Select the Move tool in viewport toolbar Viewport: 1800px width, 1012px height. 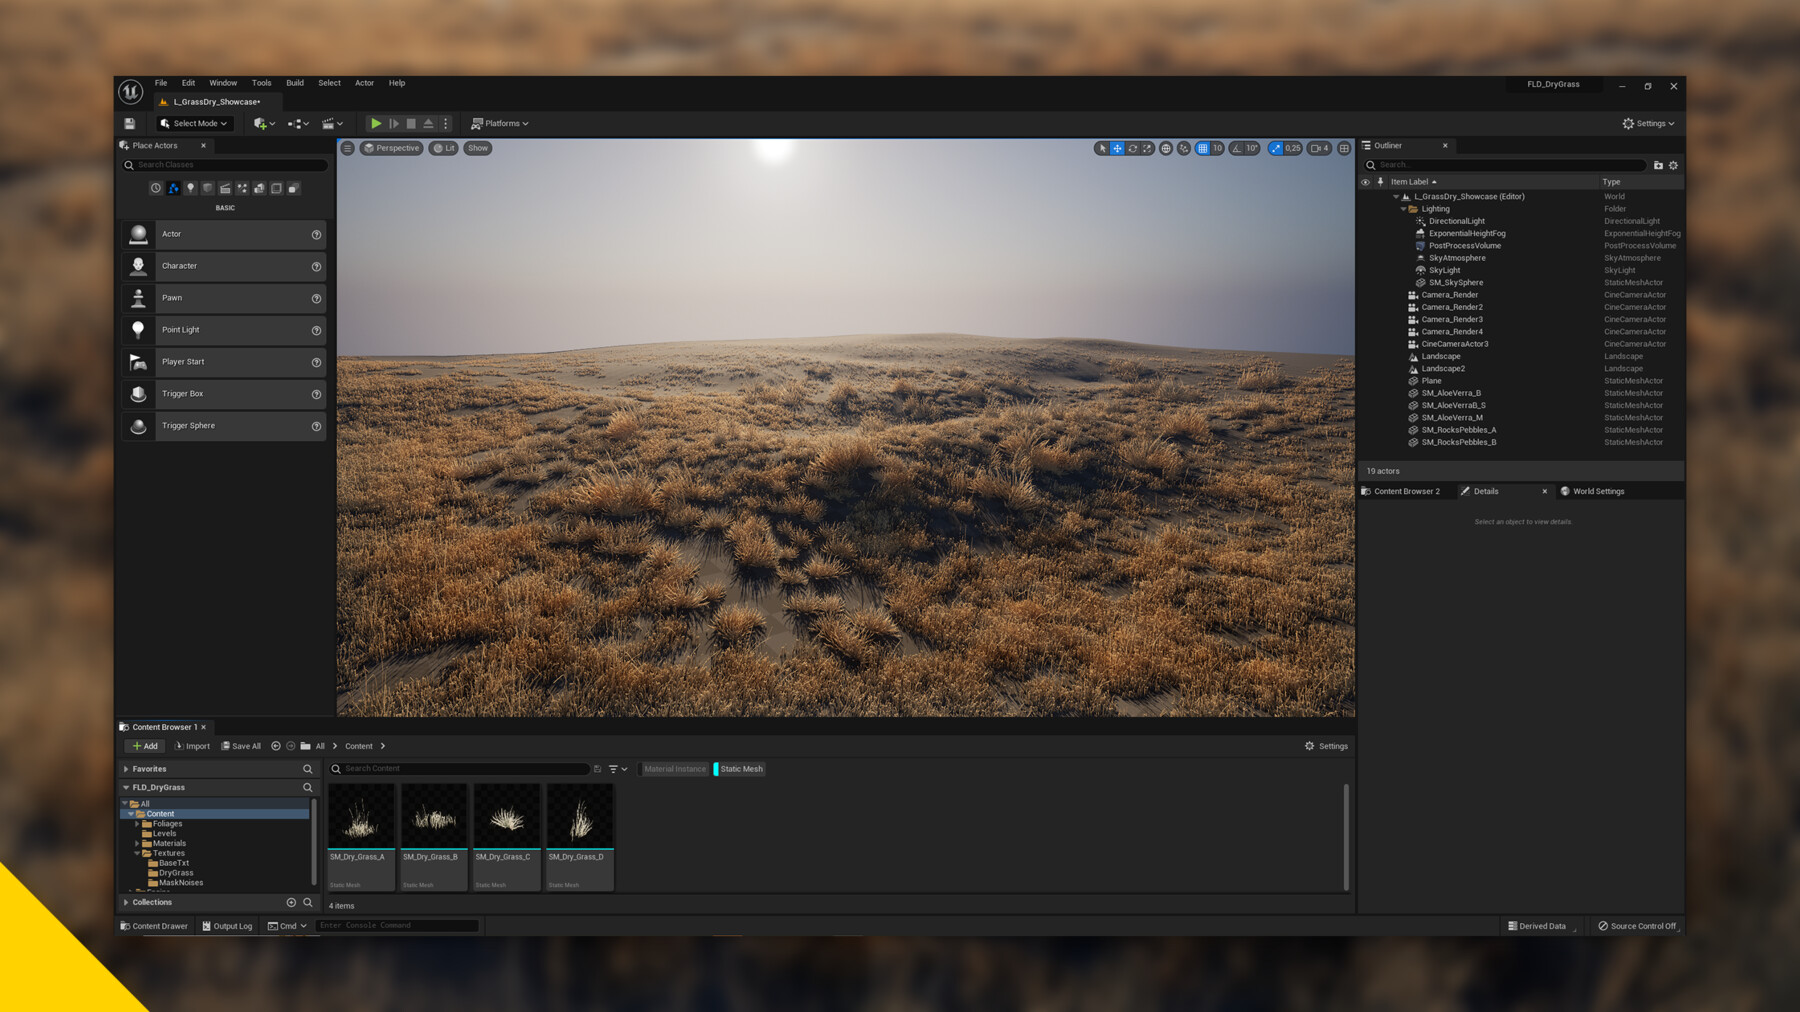click(x=1117, y=148)
